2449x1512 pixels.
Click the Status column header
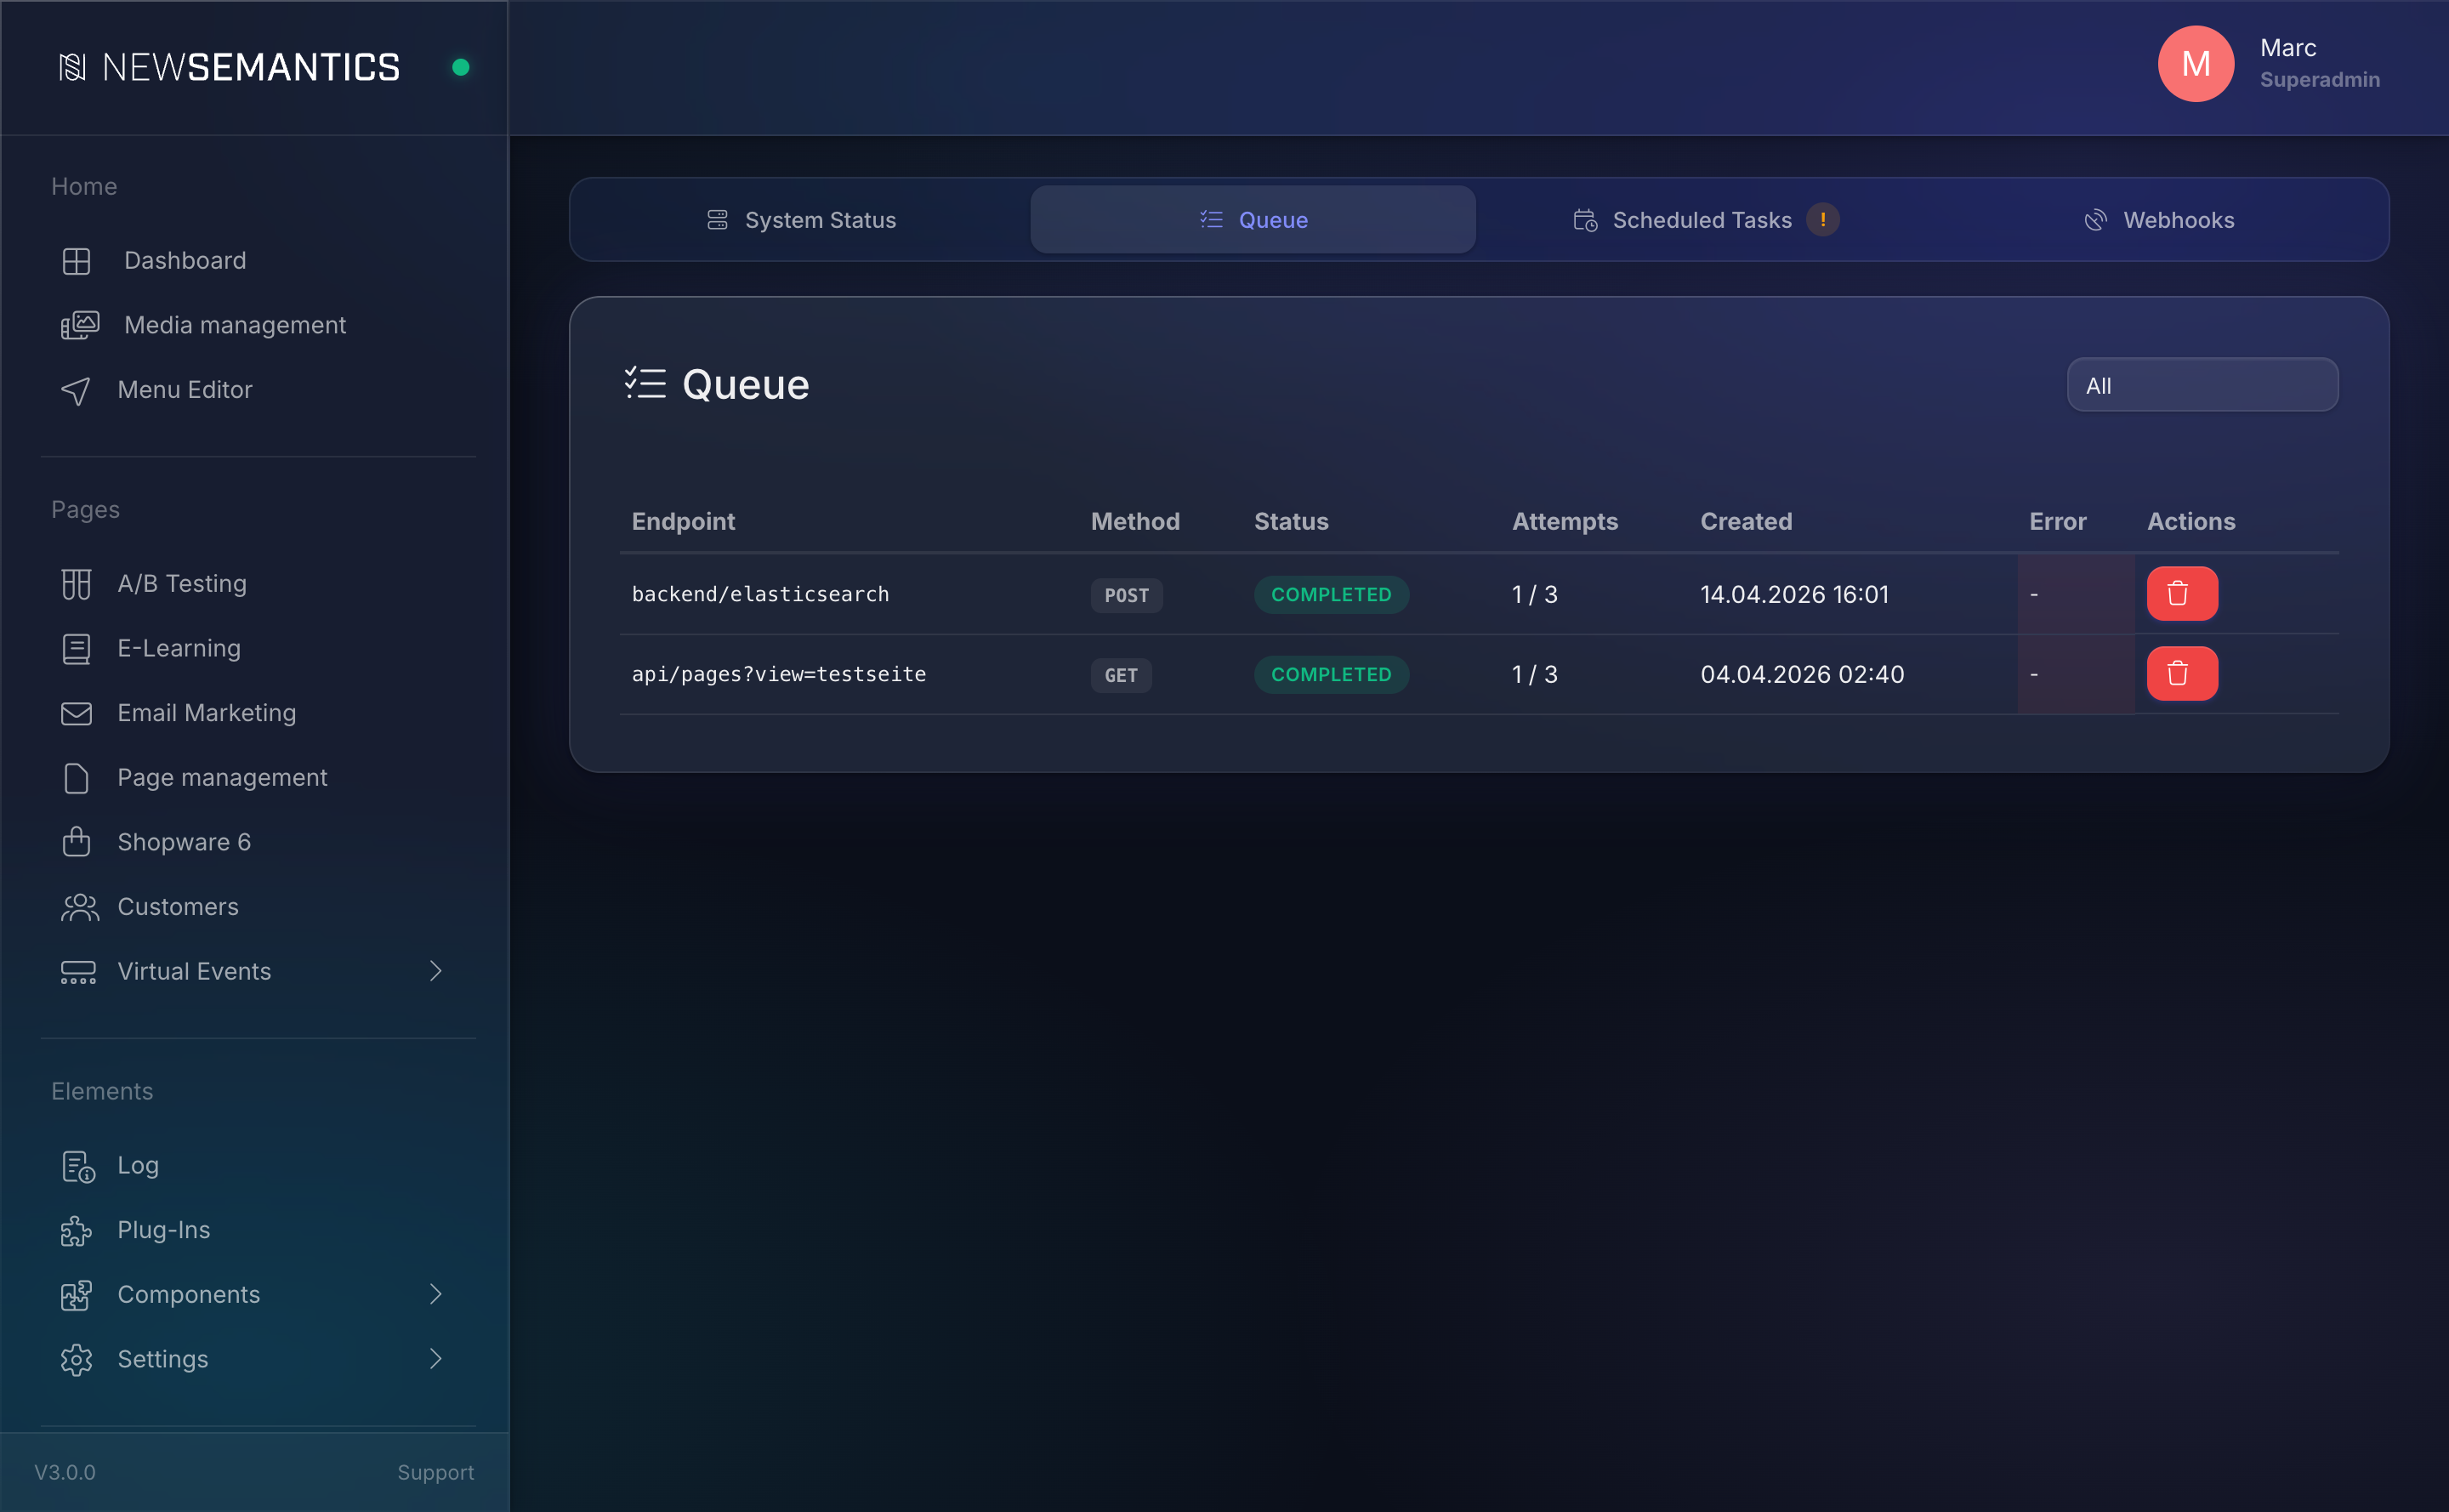pyautogui.click(x=1291, y=521)
